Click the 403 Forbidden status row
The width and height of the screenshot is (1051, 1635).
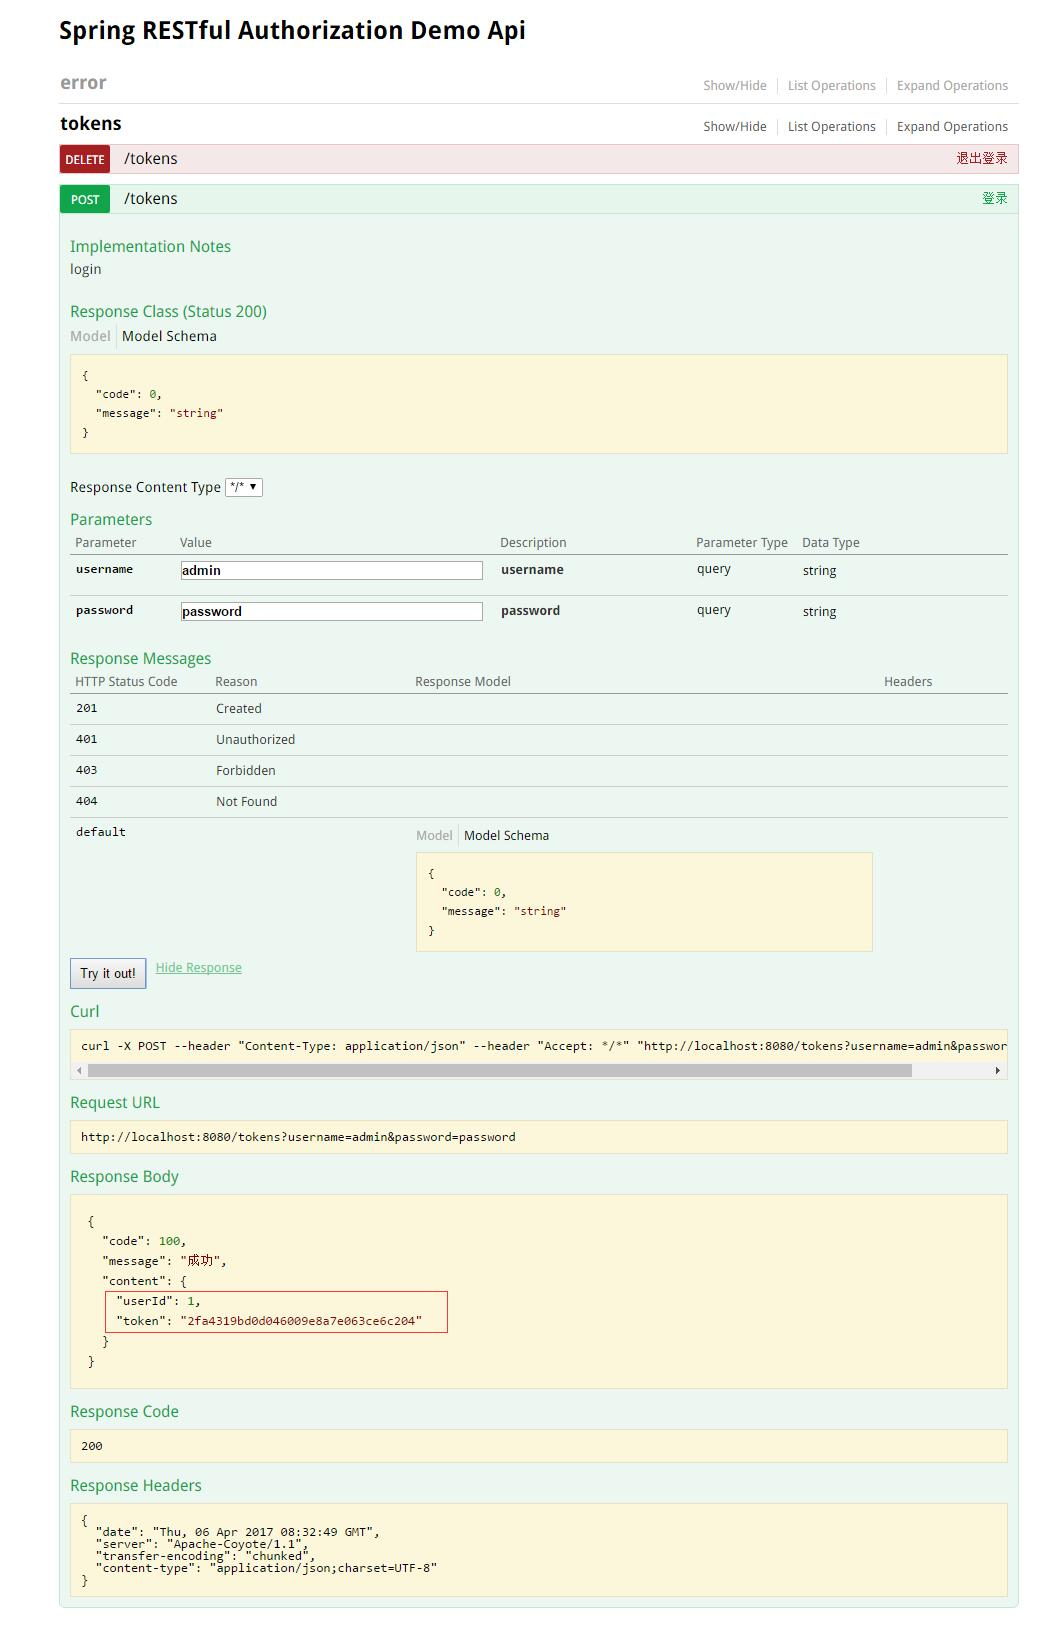pos(539,771)
